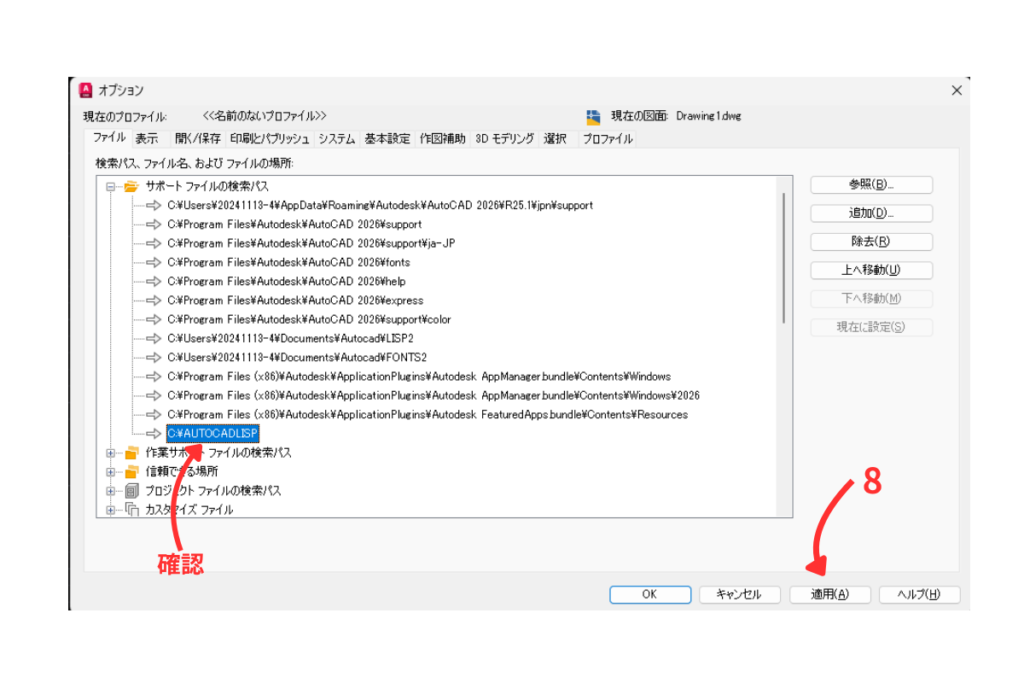Collapse the サポート ファイルの検索パス tree node
Screen dimensions: 1024x683
111,186
